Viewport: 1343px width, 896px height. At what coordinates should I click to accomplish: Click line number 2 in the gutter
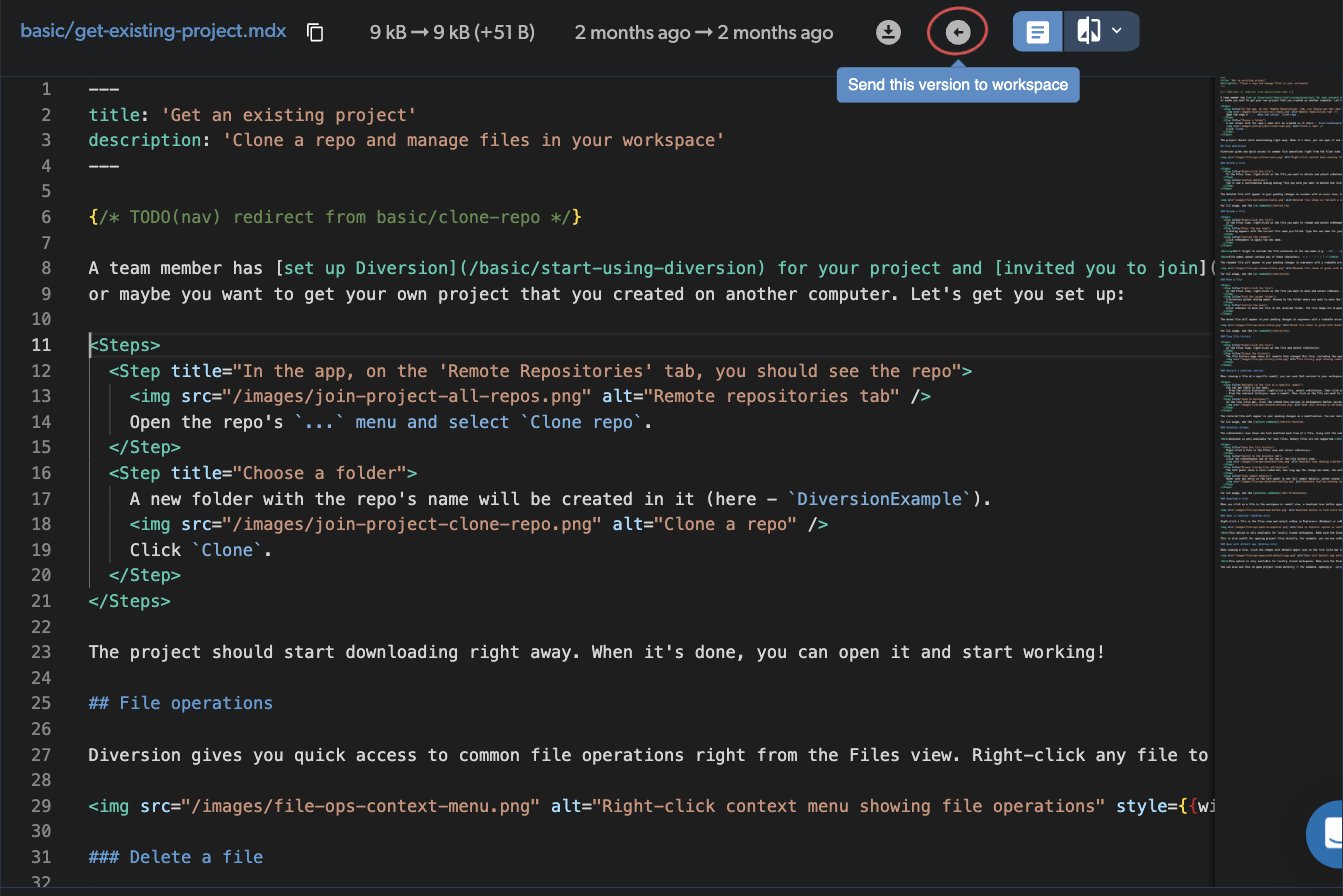pyautogui.click(x=45, y=115)
